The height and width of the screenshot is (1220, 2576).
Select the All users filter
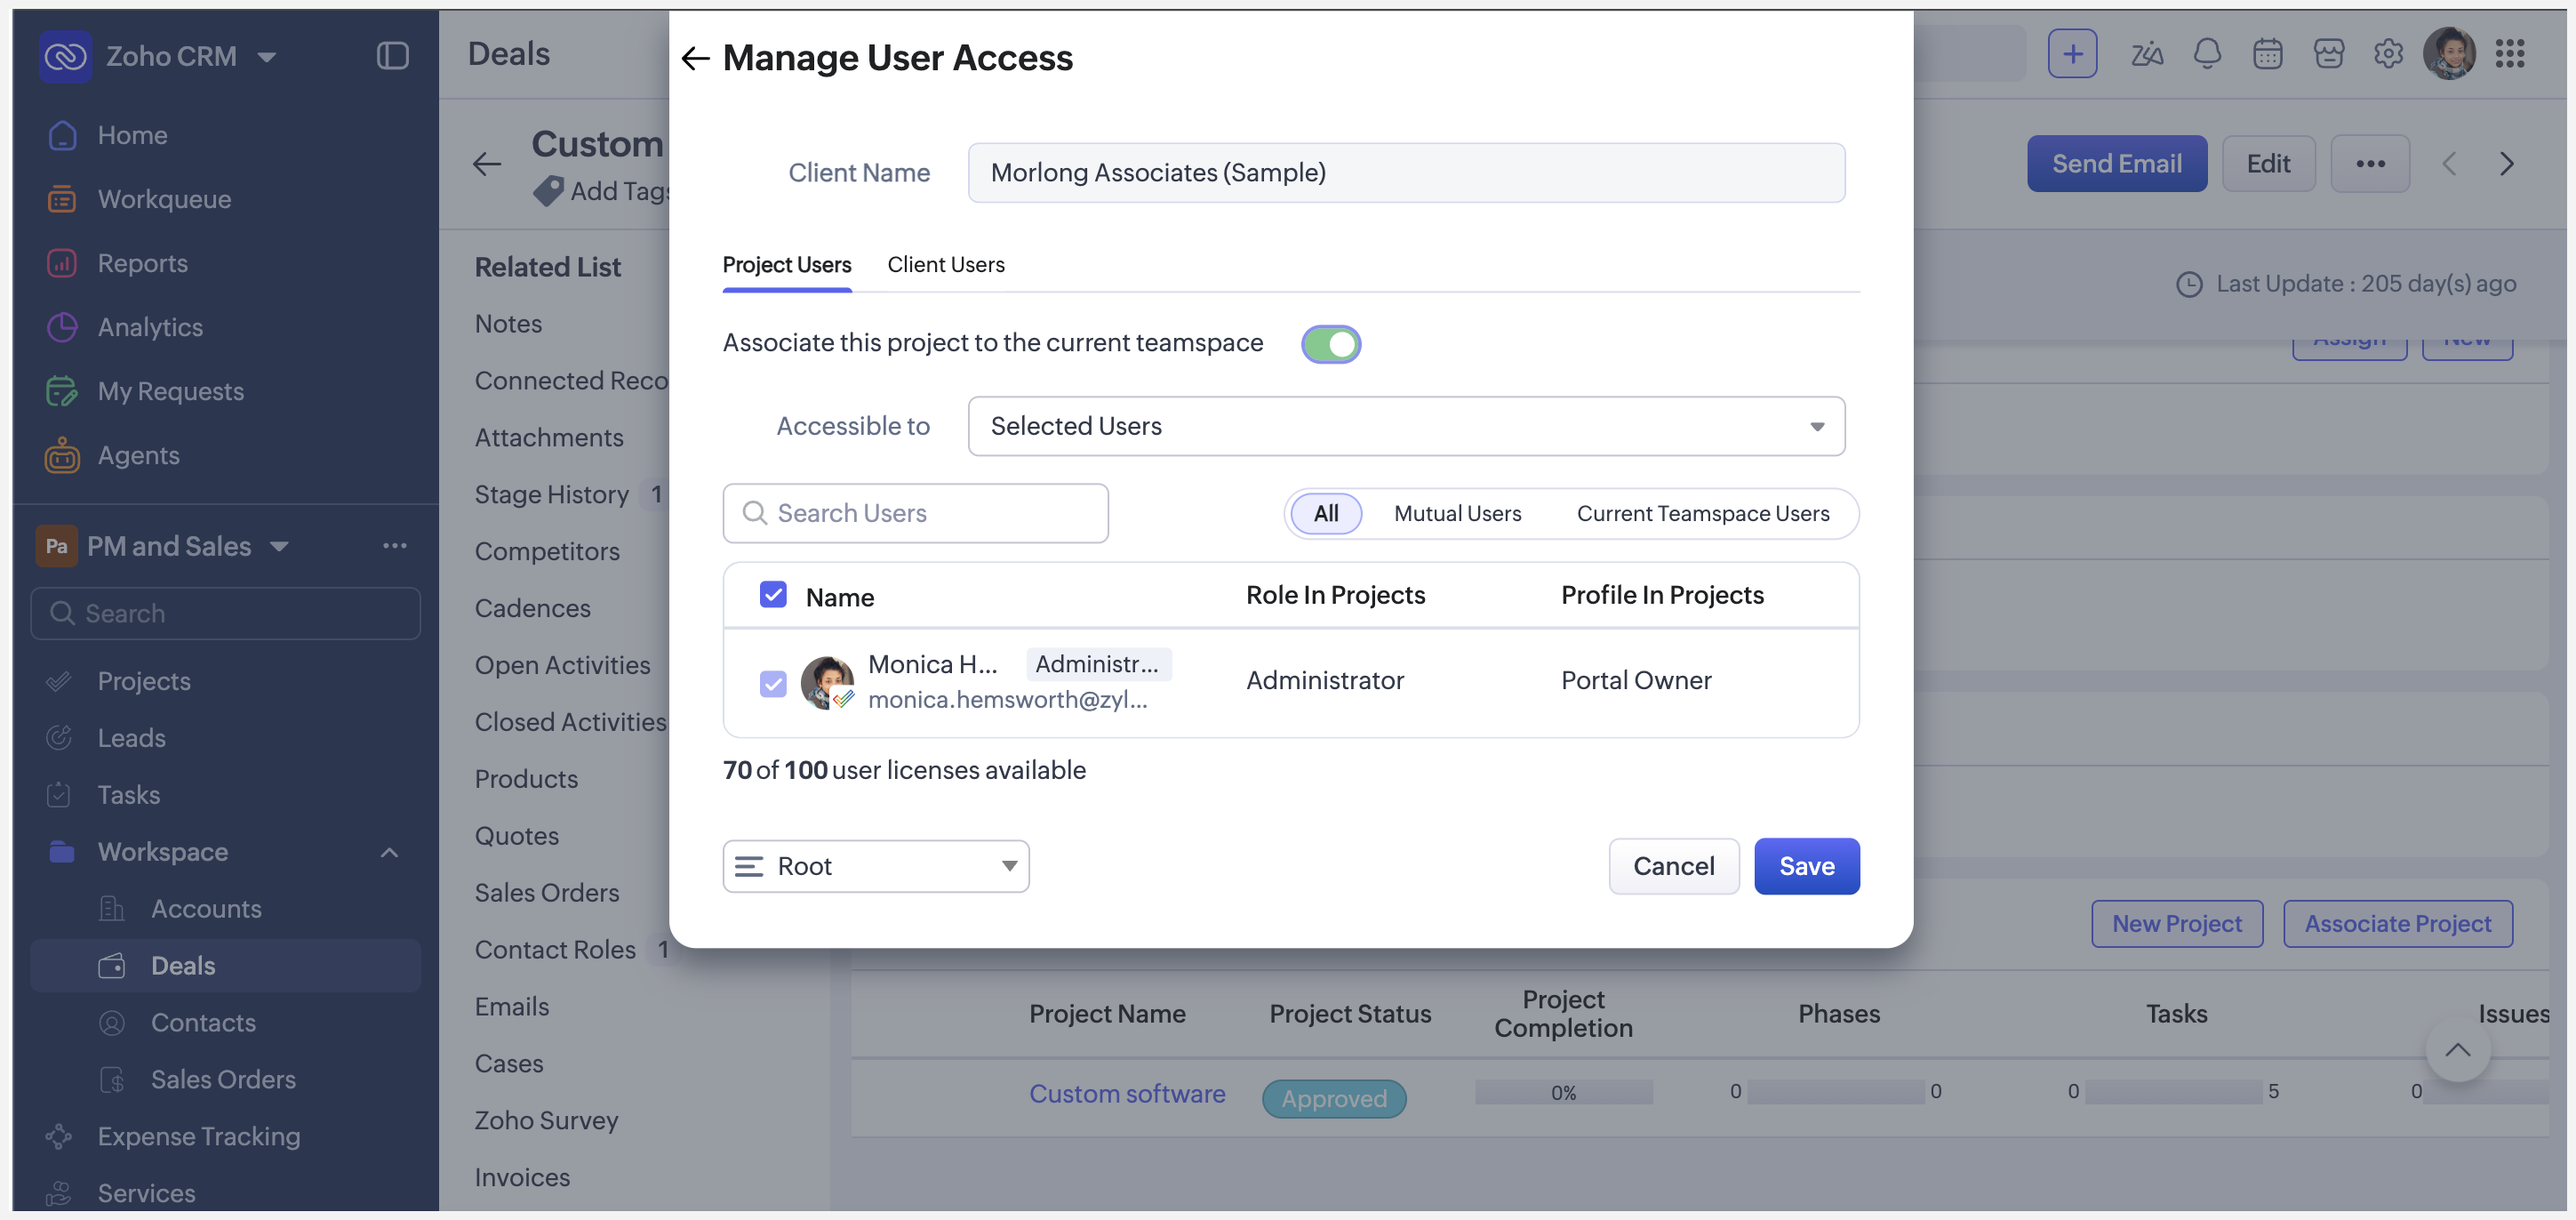coord(1326,513)
